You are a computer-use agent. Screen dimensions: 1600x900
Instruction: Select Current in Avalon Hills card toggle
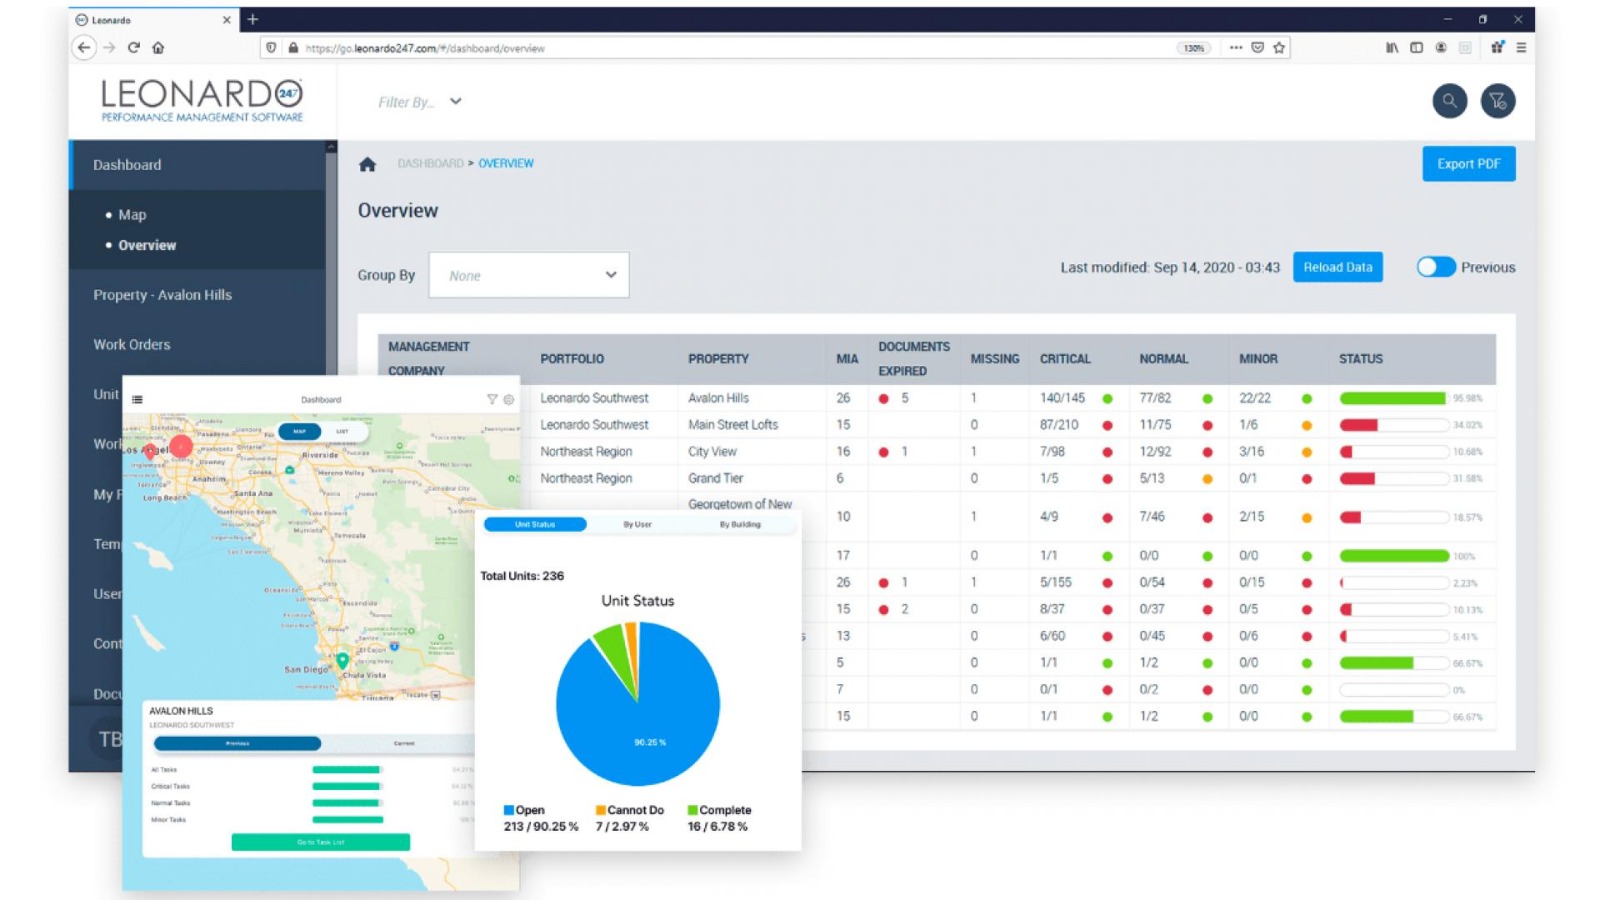pyautogui.click(x=404, y=743)
